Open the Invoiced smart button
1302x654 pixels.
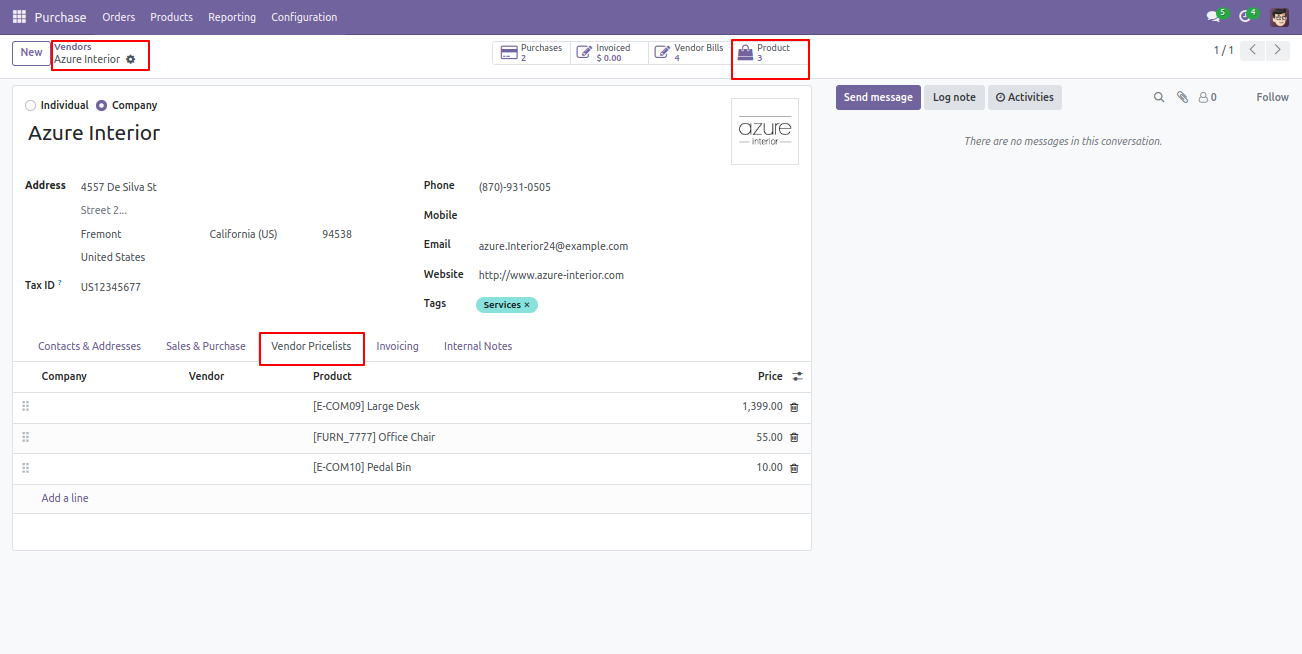(609, 53)
